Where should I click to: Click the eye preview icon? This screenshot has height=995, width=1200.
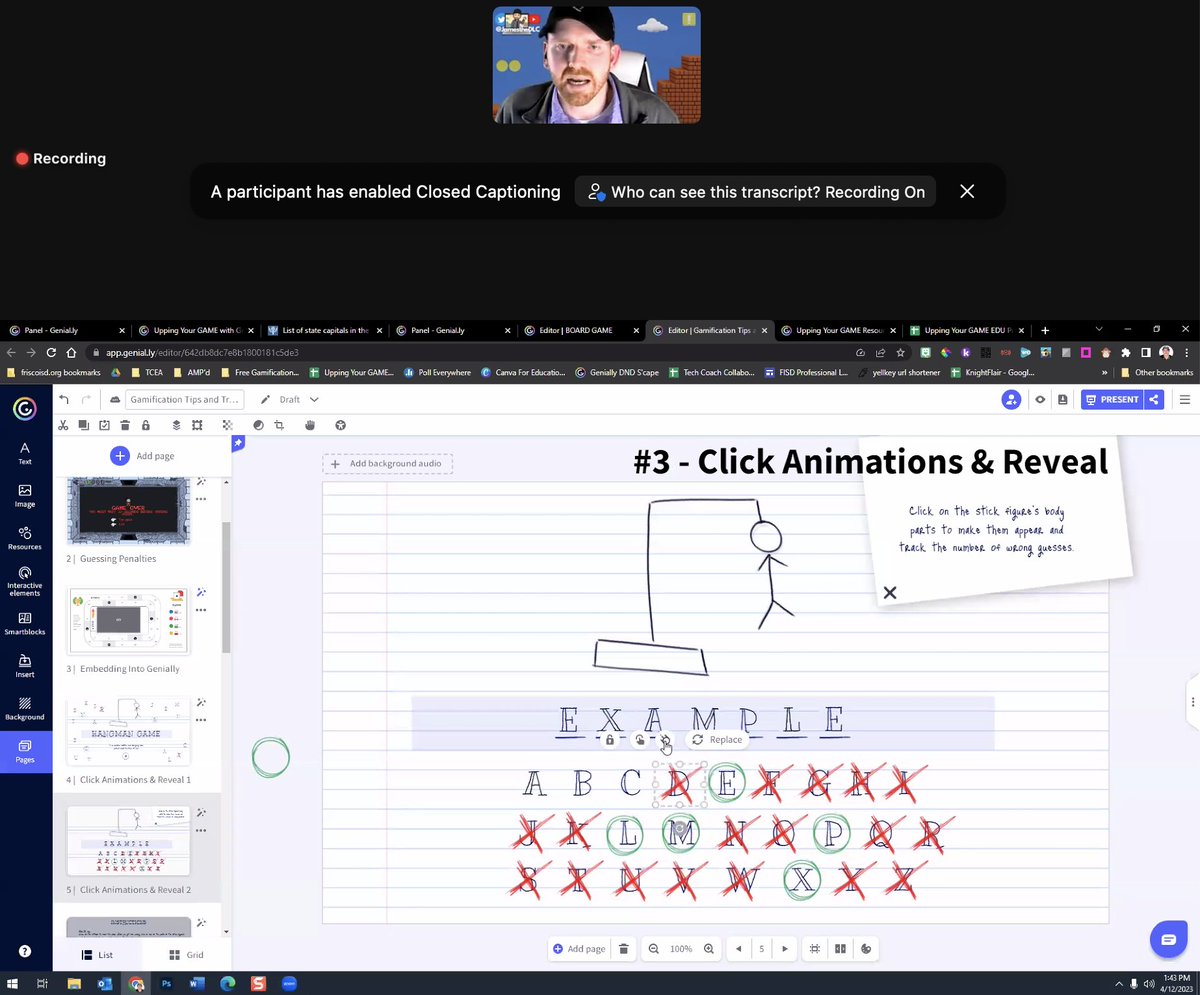[1040, 399]
